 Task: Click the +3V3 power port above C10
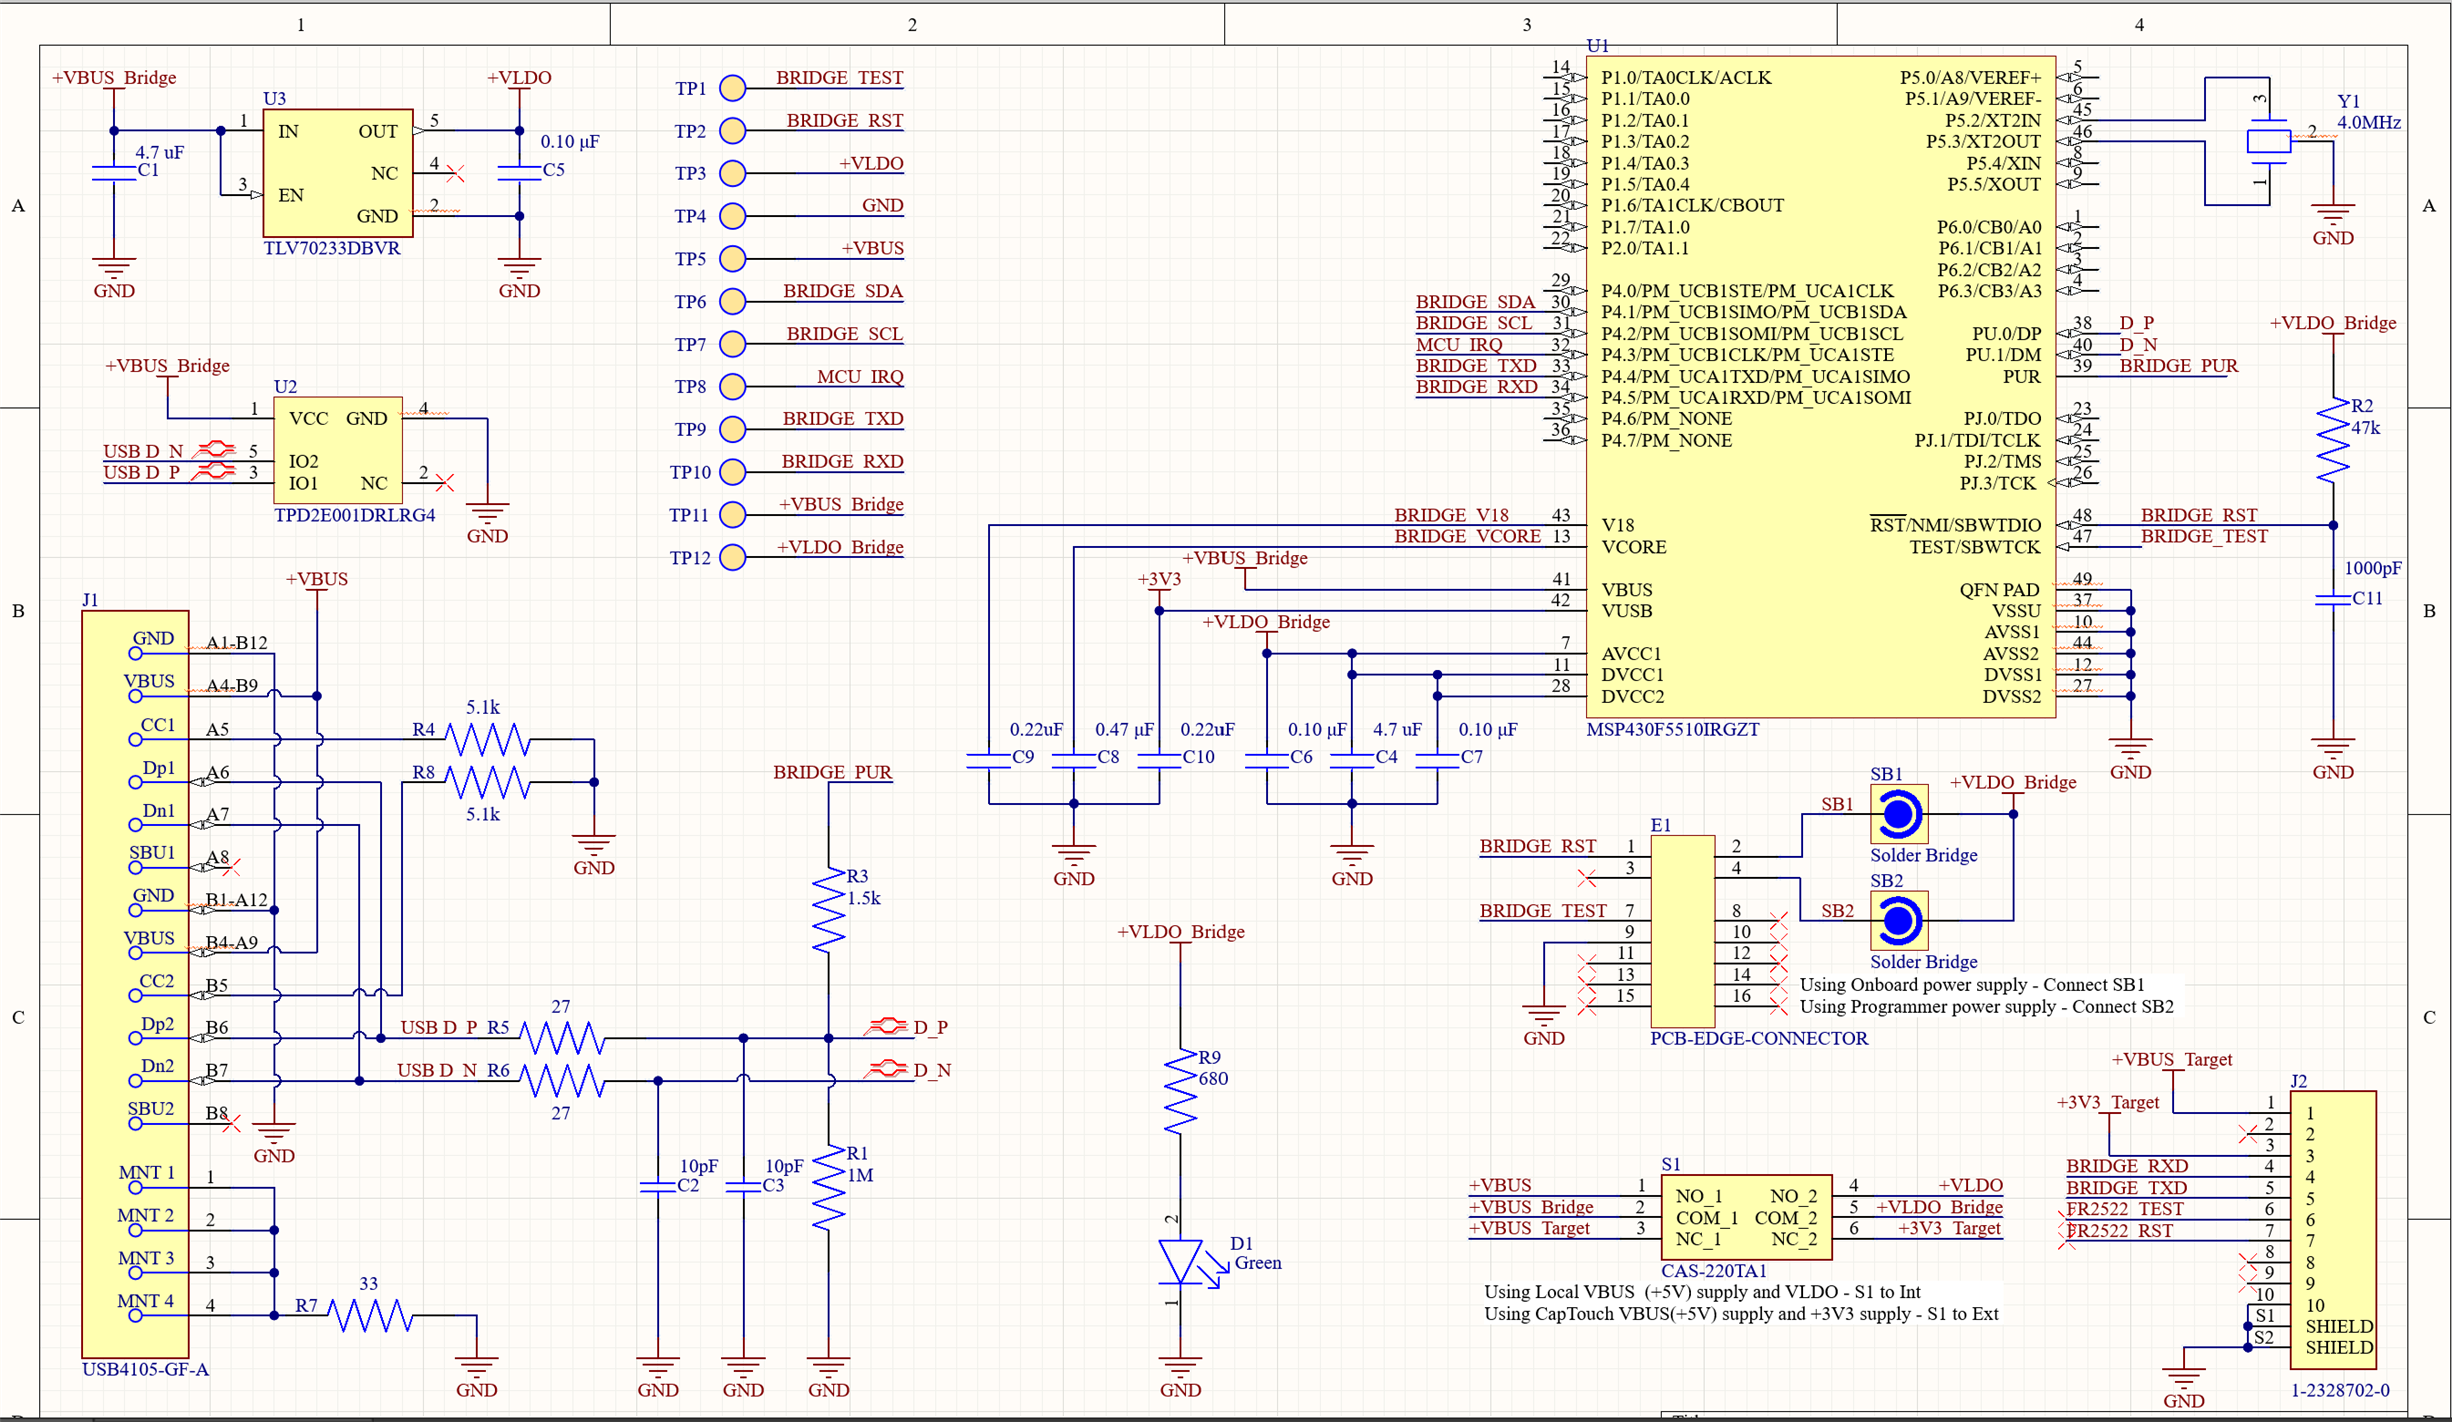tap(1159, 586)
